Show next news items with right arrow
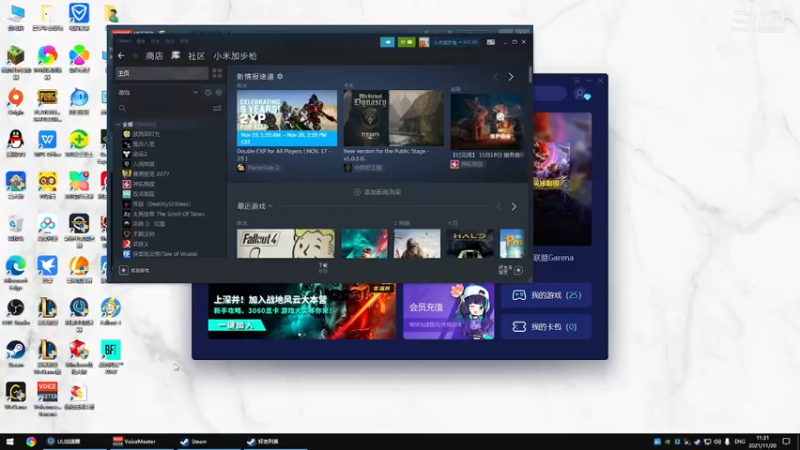This screenshot has height=450, width=800. point(511,77)
